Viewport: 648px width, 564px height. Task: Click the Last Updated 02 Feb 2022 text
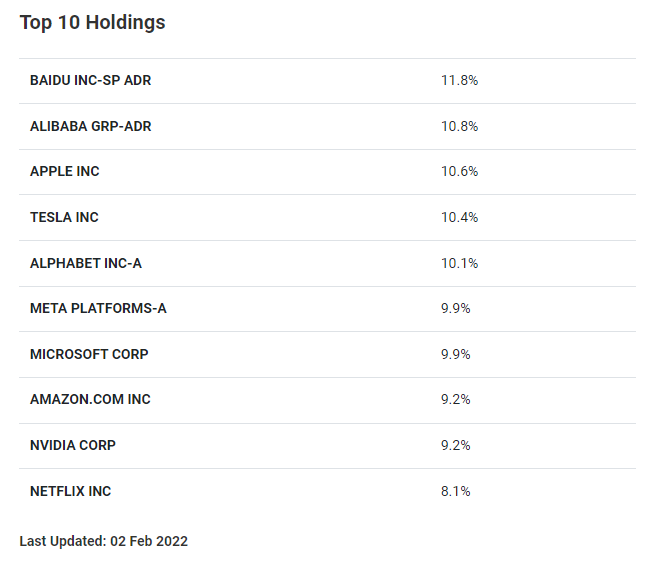coord(104,541)
